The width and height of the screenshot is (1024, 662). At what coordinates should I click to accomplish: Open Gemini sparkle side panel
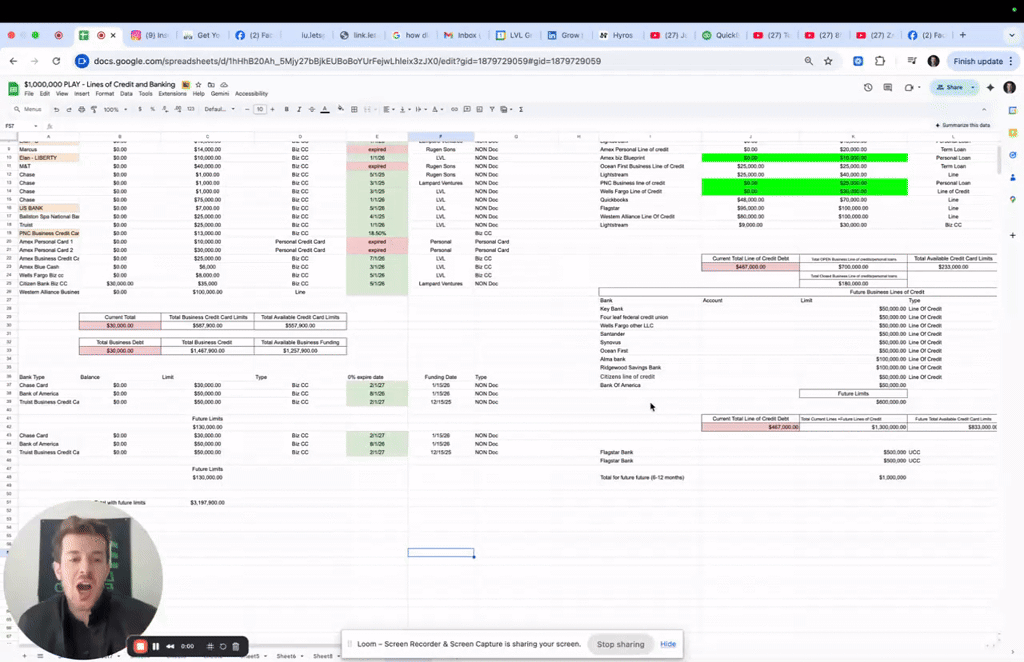point(991,87)
